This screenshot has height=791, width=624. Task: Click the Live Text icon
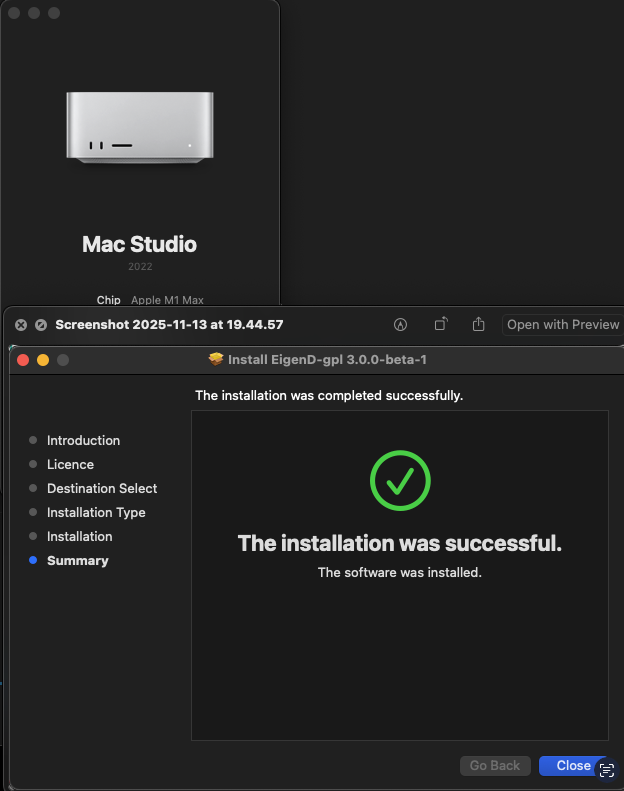coord(606,769)
